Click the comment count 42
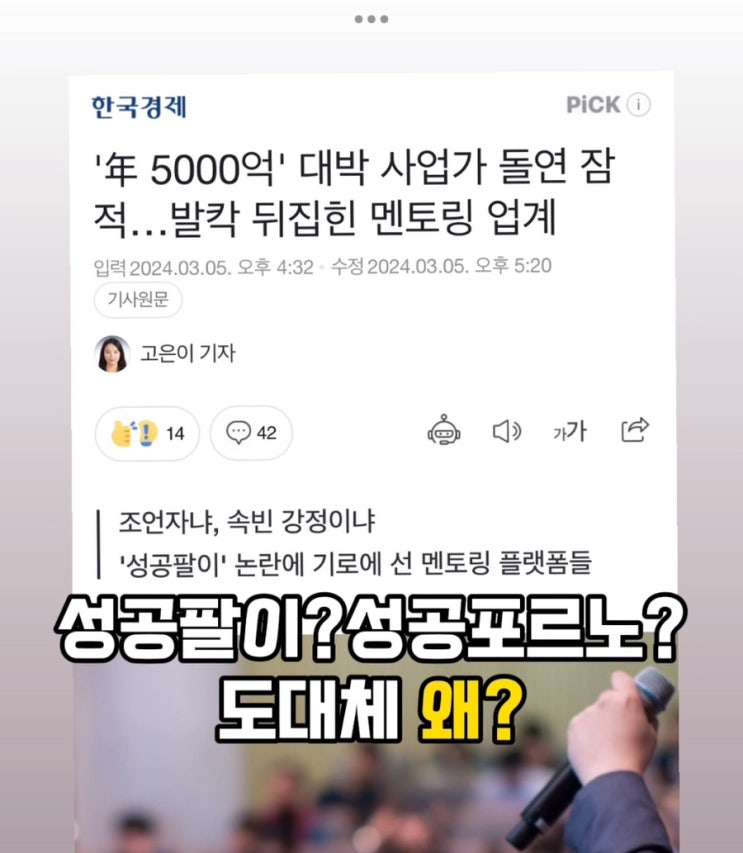 [x=267, y=433]
